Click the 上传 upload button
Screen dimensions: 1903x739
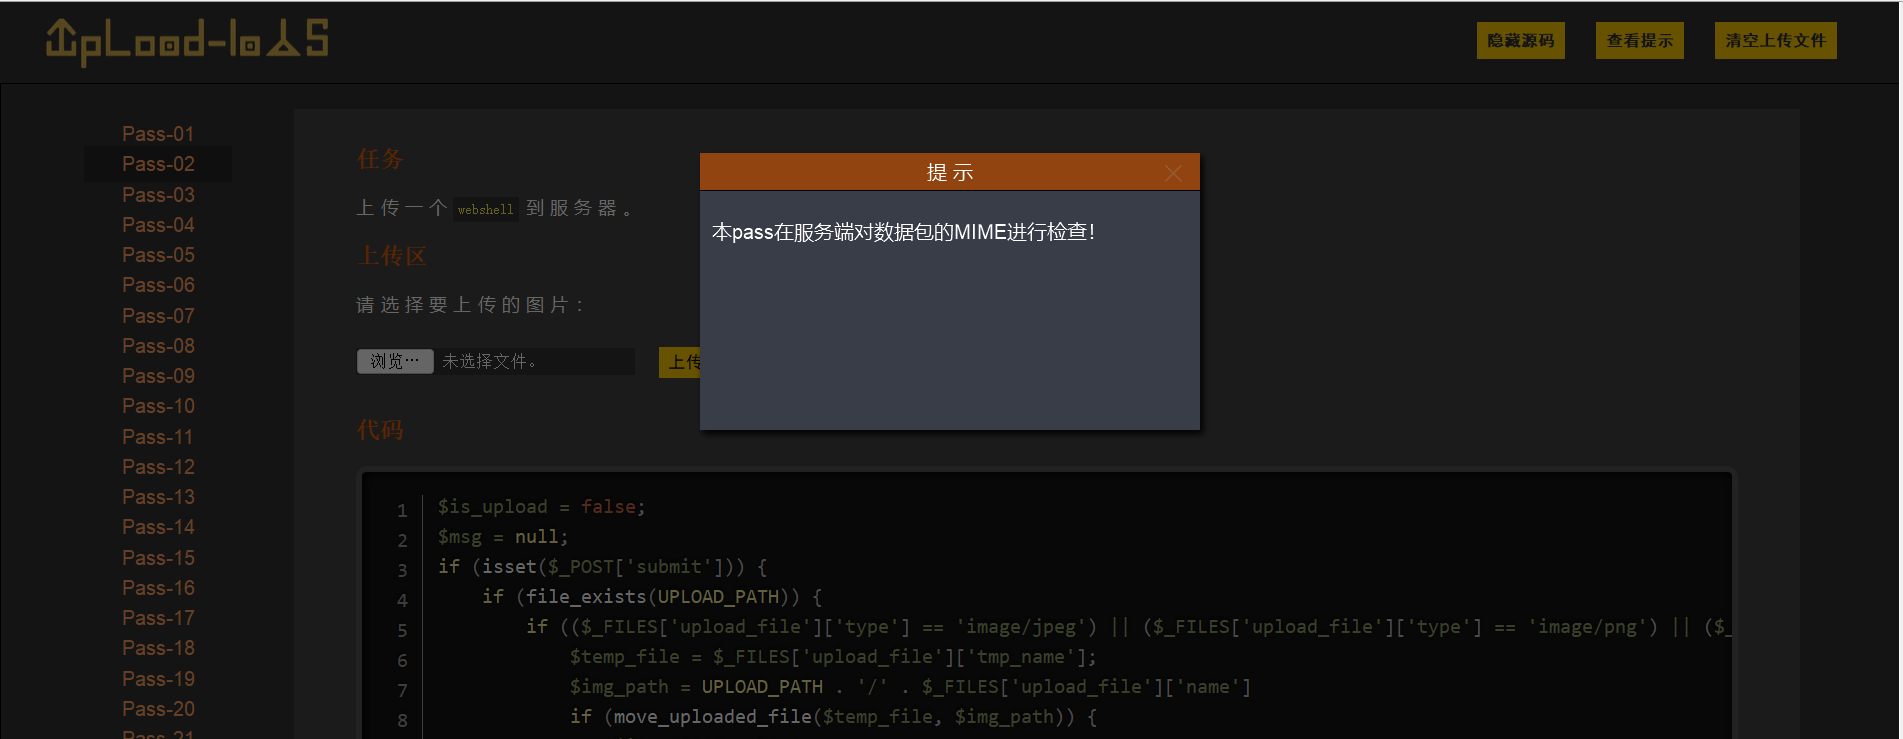tap(681, 362)
